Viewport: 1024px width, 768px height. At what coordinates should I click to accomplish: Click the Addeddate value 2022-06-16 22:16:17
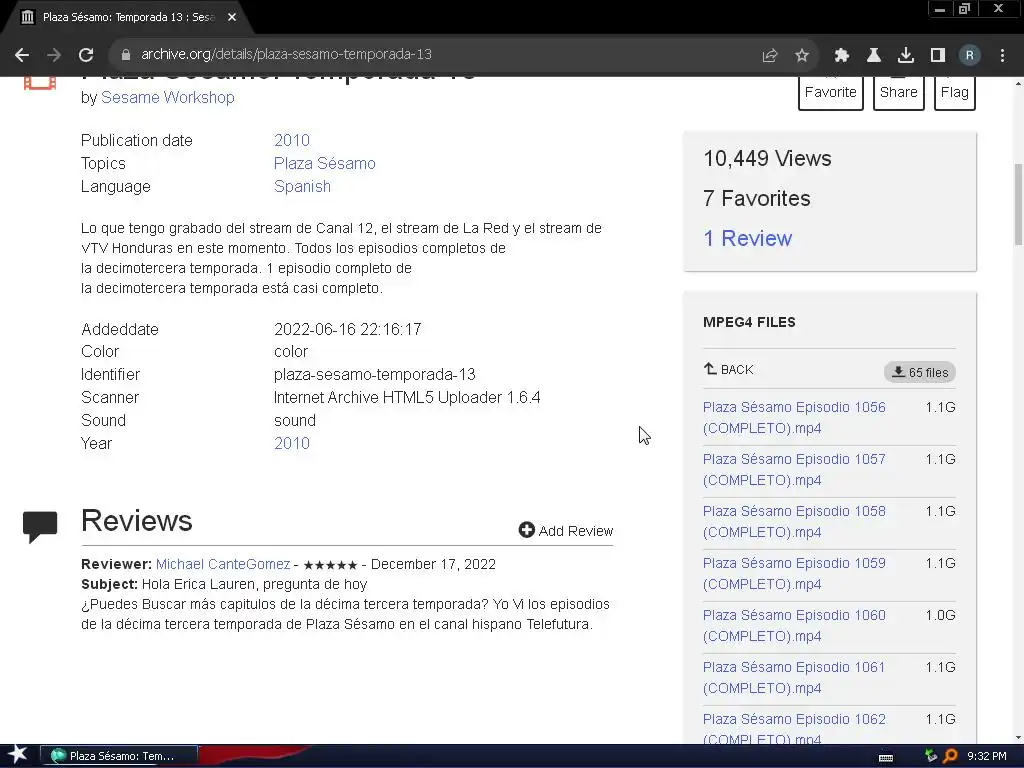[x=347, y=329]
